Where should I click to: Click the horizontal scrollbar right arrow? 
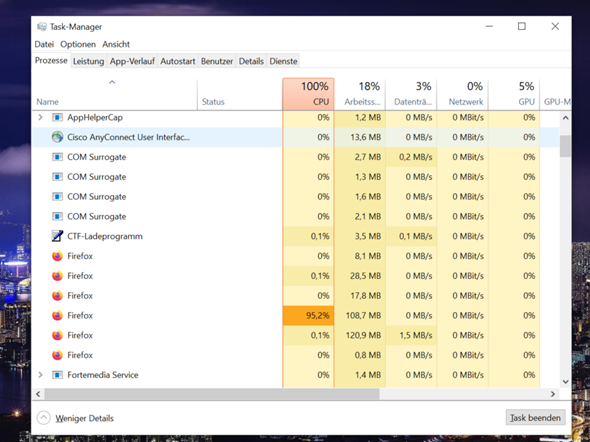coord(553,394)
